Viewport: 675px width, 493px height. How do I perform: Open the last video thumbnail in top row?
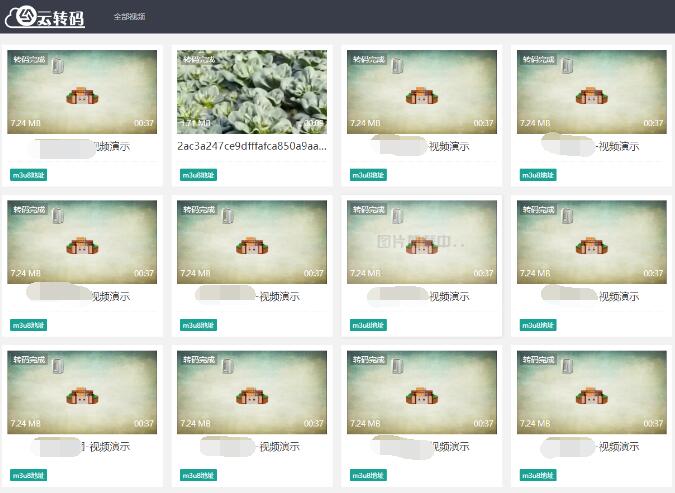click(x=590, y=91)
